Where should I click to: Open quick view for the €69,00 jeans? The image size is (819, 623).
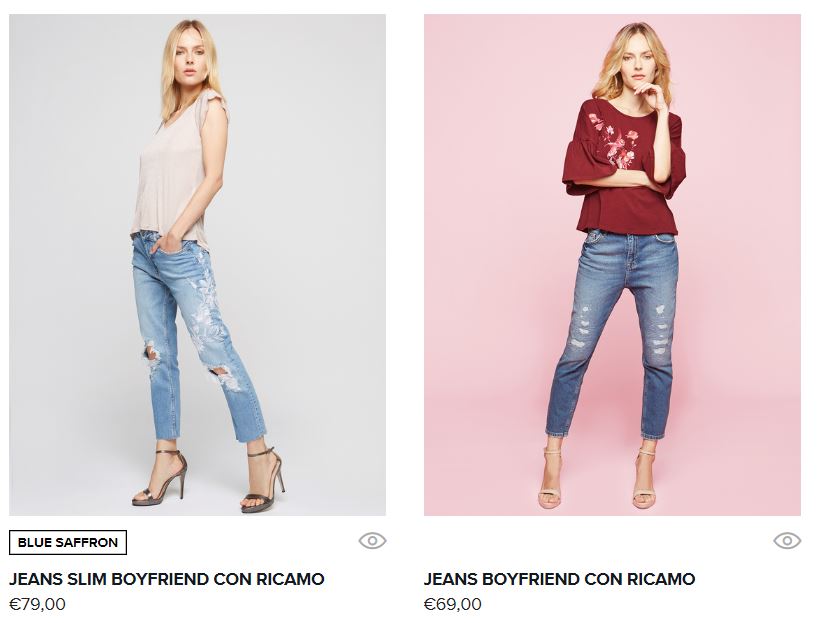click(x=787, y=540)
